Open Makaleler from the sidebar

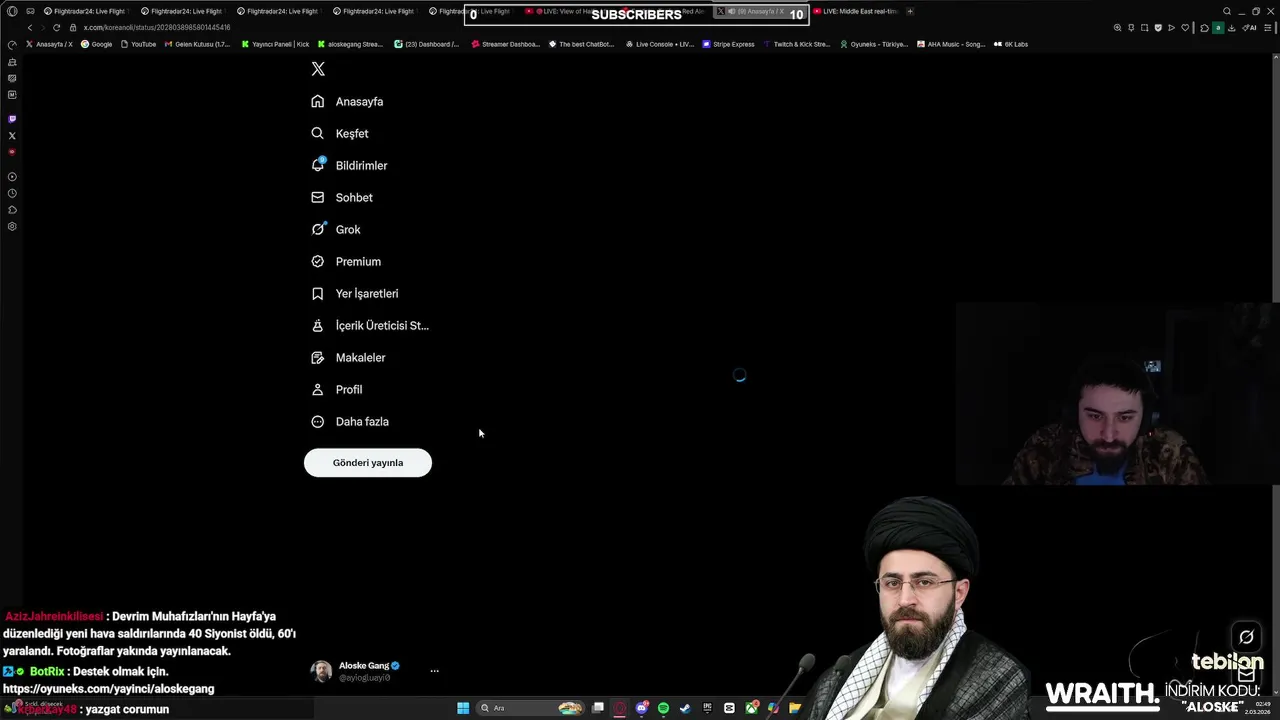[x=348, y=357]
